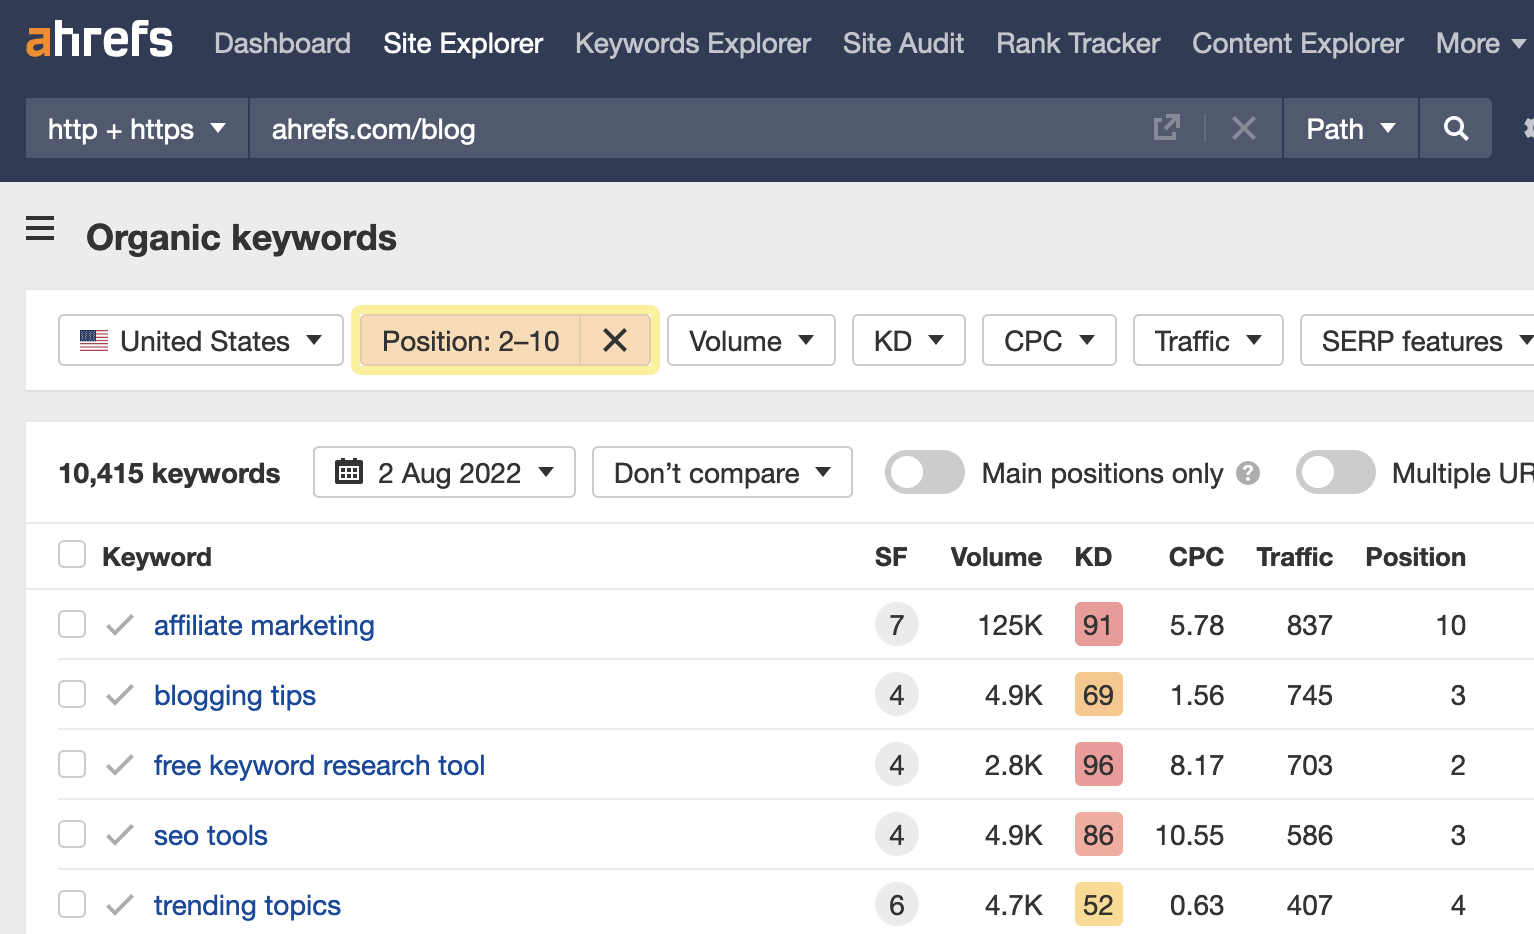The width and height of the screenshot is (1534, 934).
Task: Click the help question mark near Main positions only
Action: point(1248,473)
